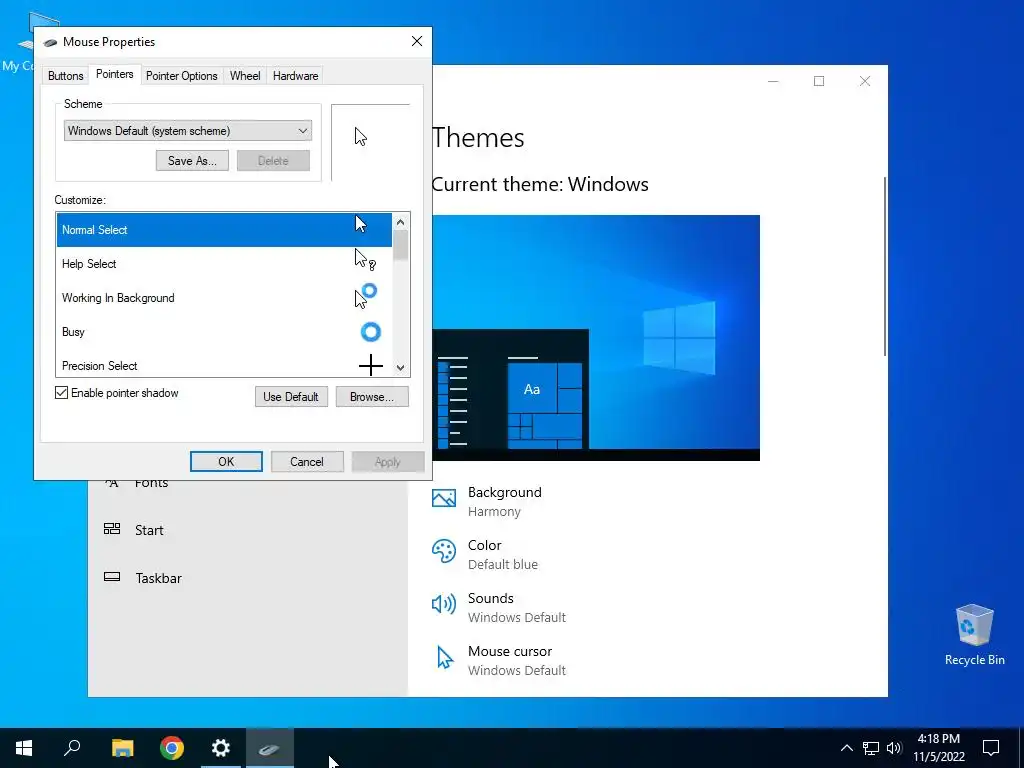
Task: Click the Taskbar sidebar icon
Action: coord(112,577)
